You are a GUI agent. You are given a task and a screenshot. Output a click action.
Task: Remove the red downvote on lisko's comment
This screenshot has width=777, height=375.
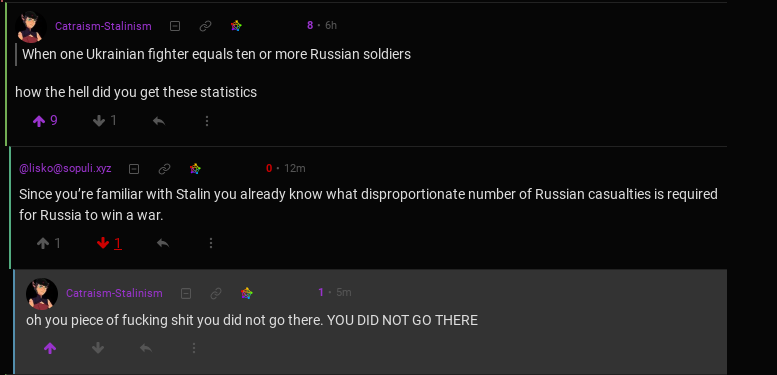109,243
